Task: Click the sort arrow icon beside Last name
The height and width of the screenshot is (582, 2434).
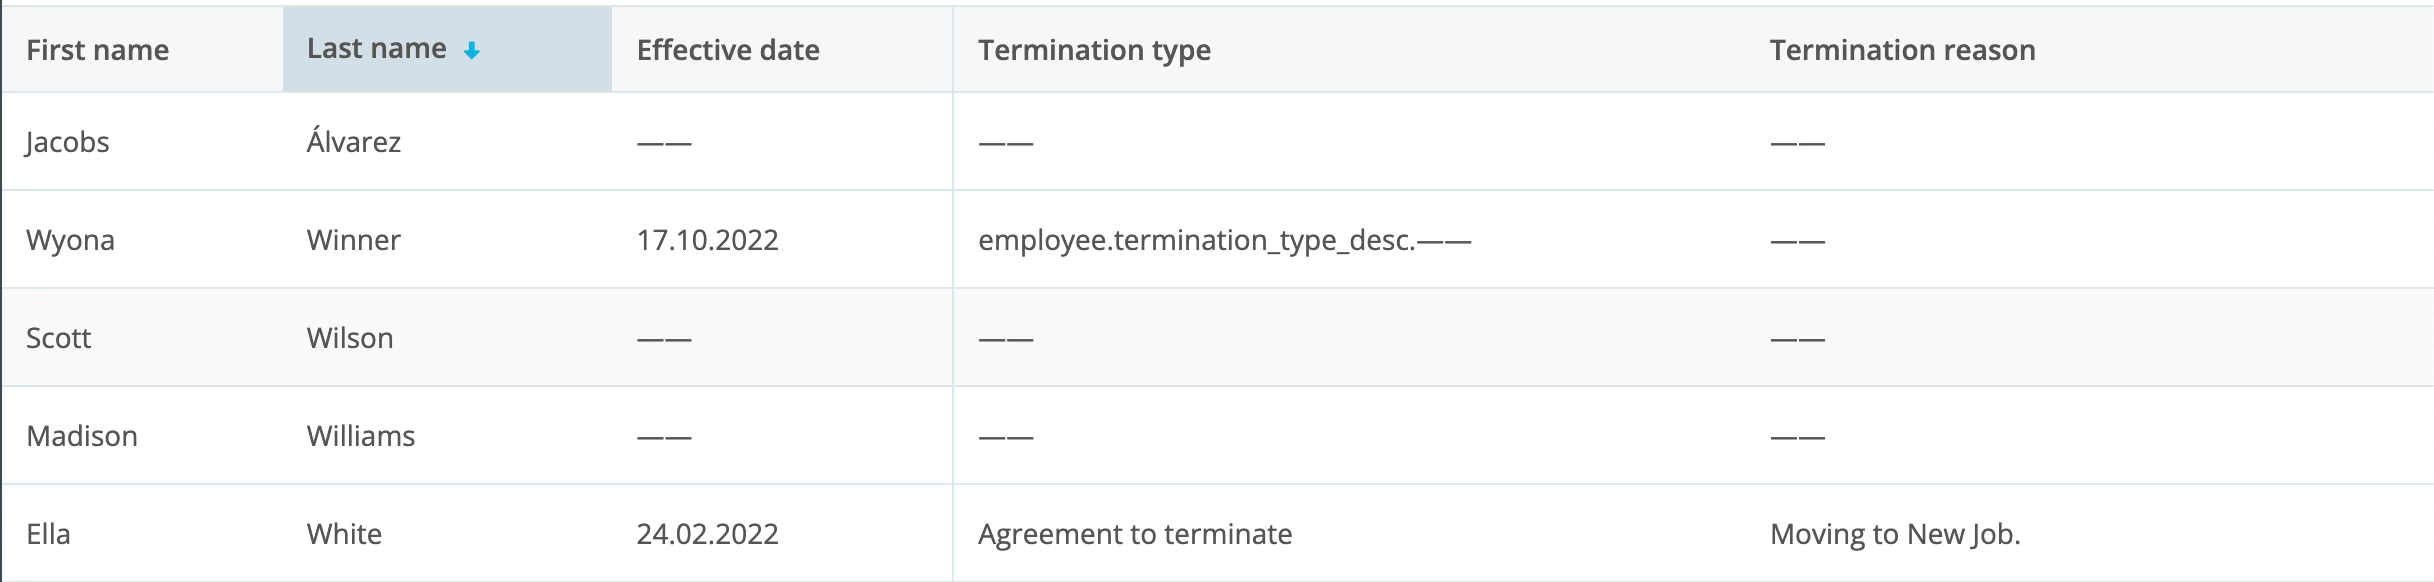Action: click(472, 51)
